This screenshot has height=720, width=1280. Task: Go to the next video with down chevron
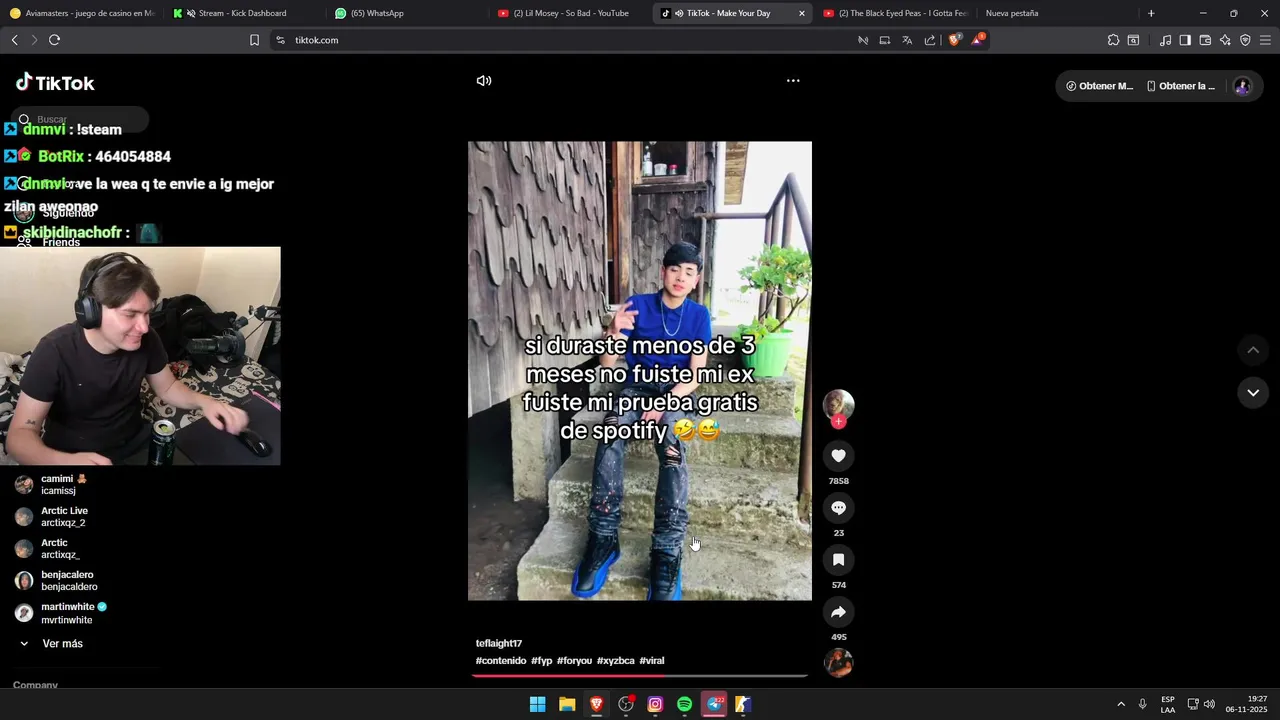[1253, 393]
